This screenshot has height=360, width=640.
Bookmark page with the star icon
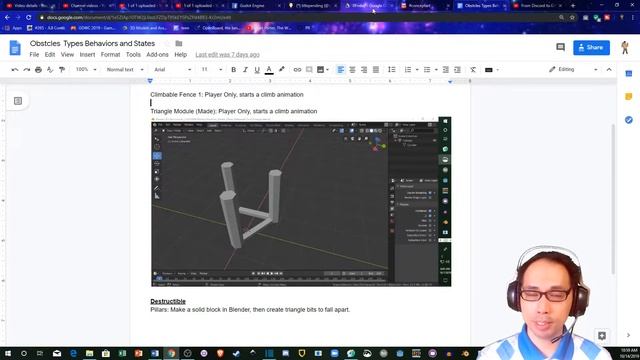click(x=572, y=18)
